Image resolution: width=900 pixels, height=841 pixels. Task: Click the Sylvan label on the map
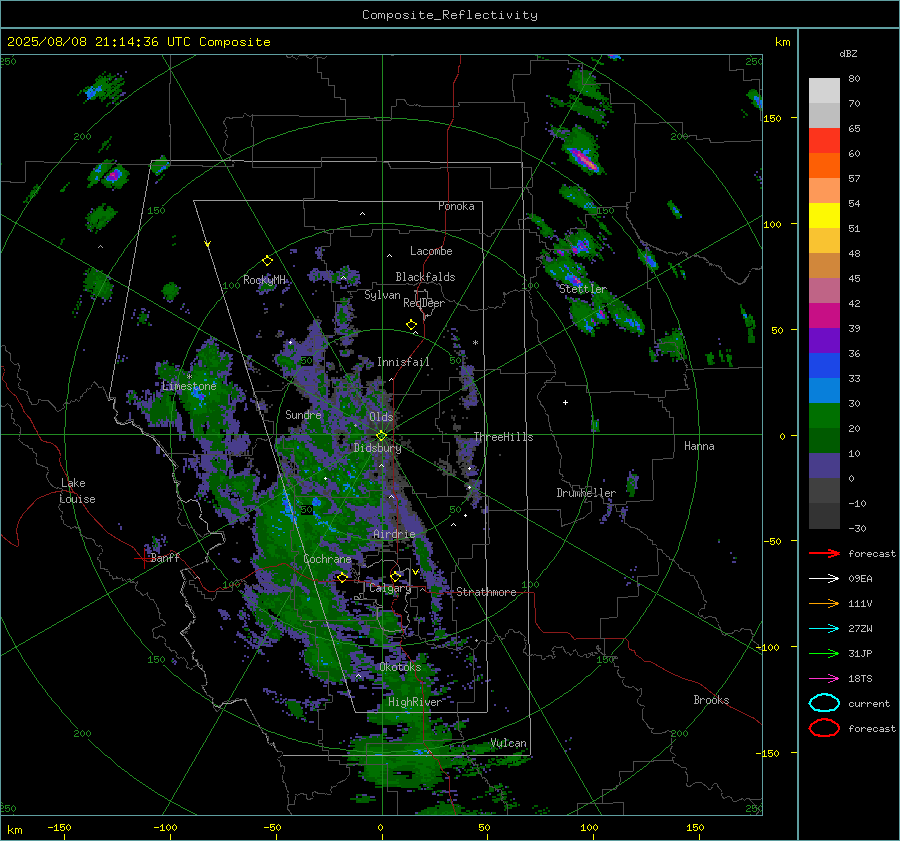point(382,295)
